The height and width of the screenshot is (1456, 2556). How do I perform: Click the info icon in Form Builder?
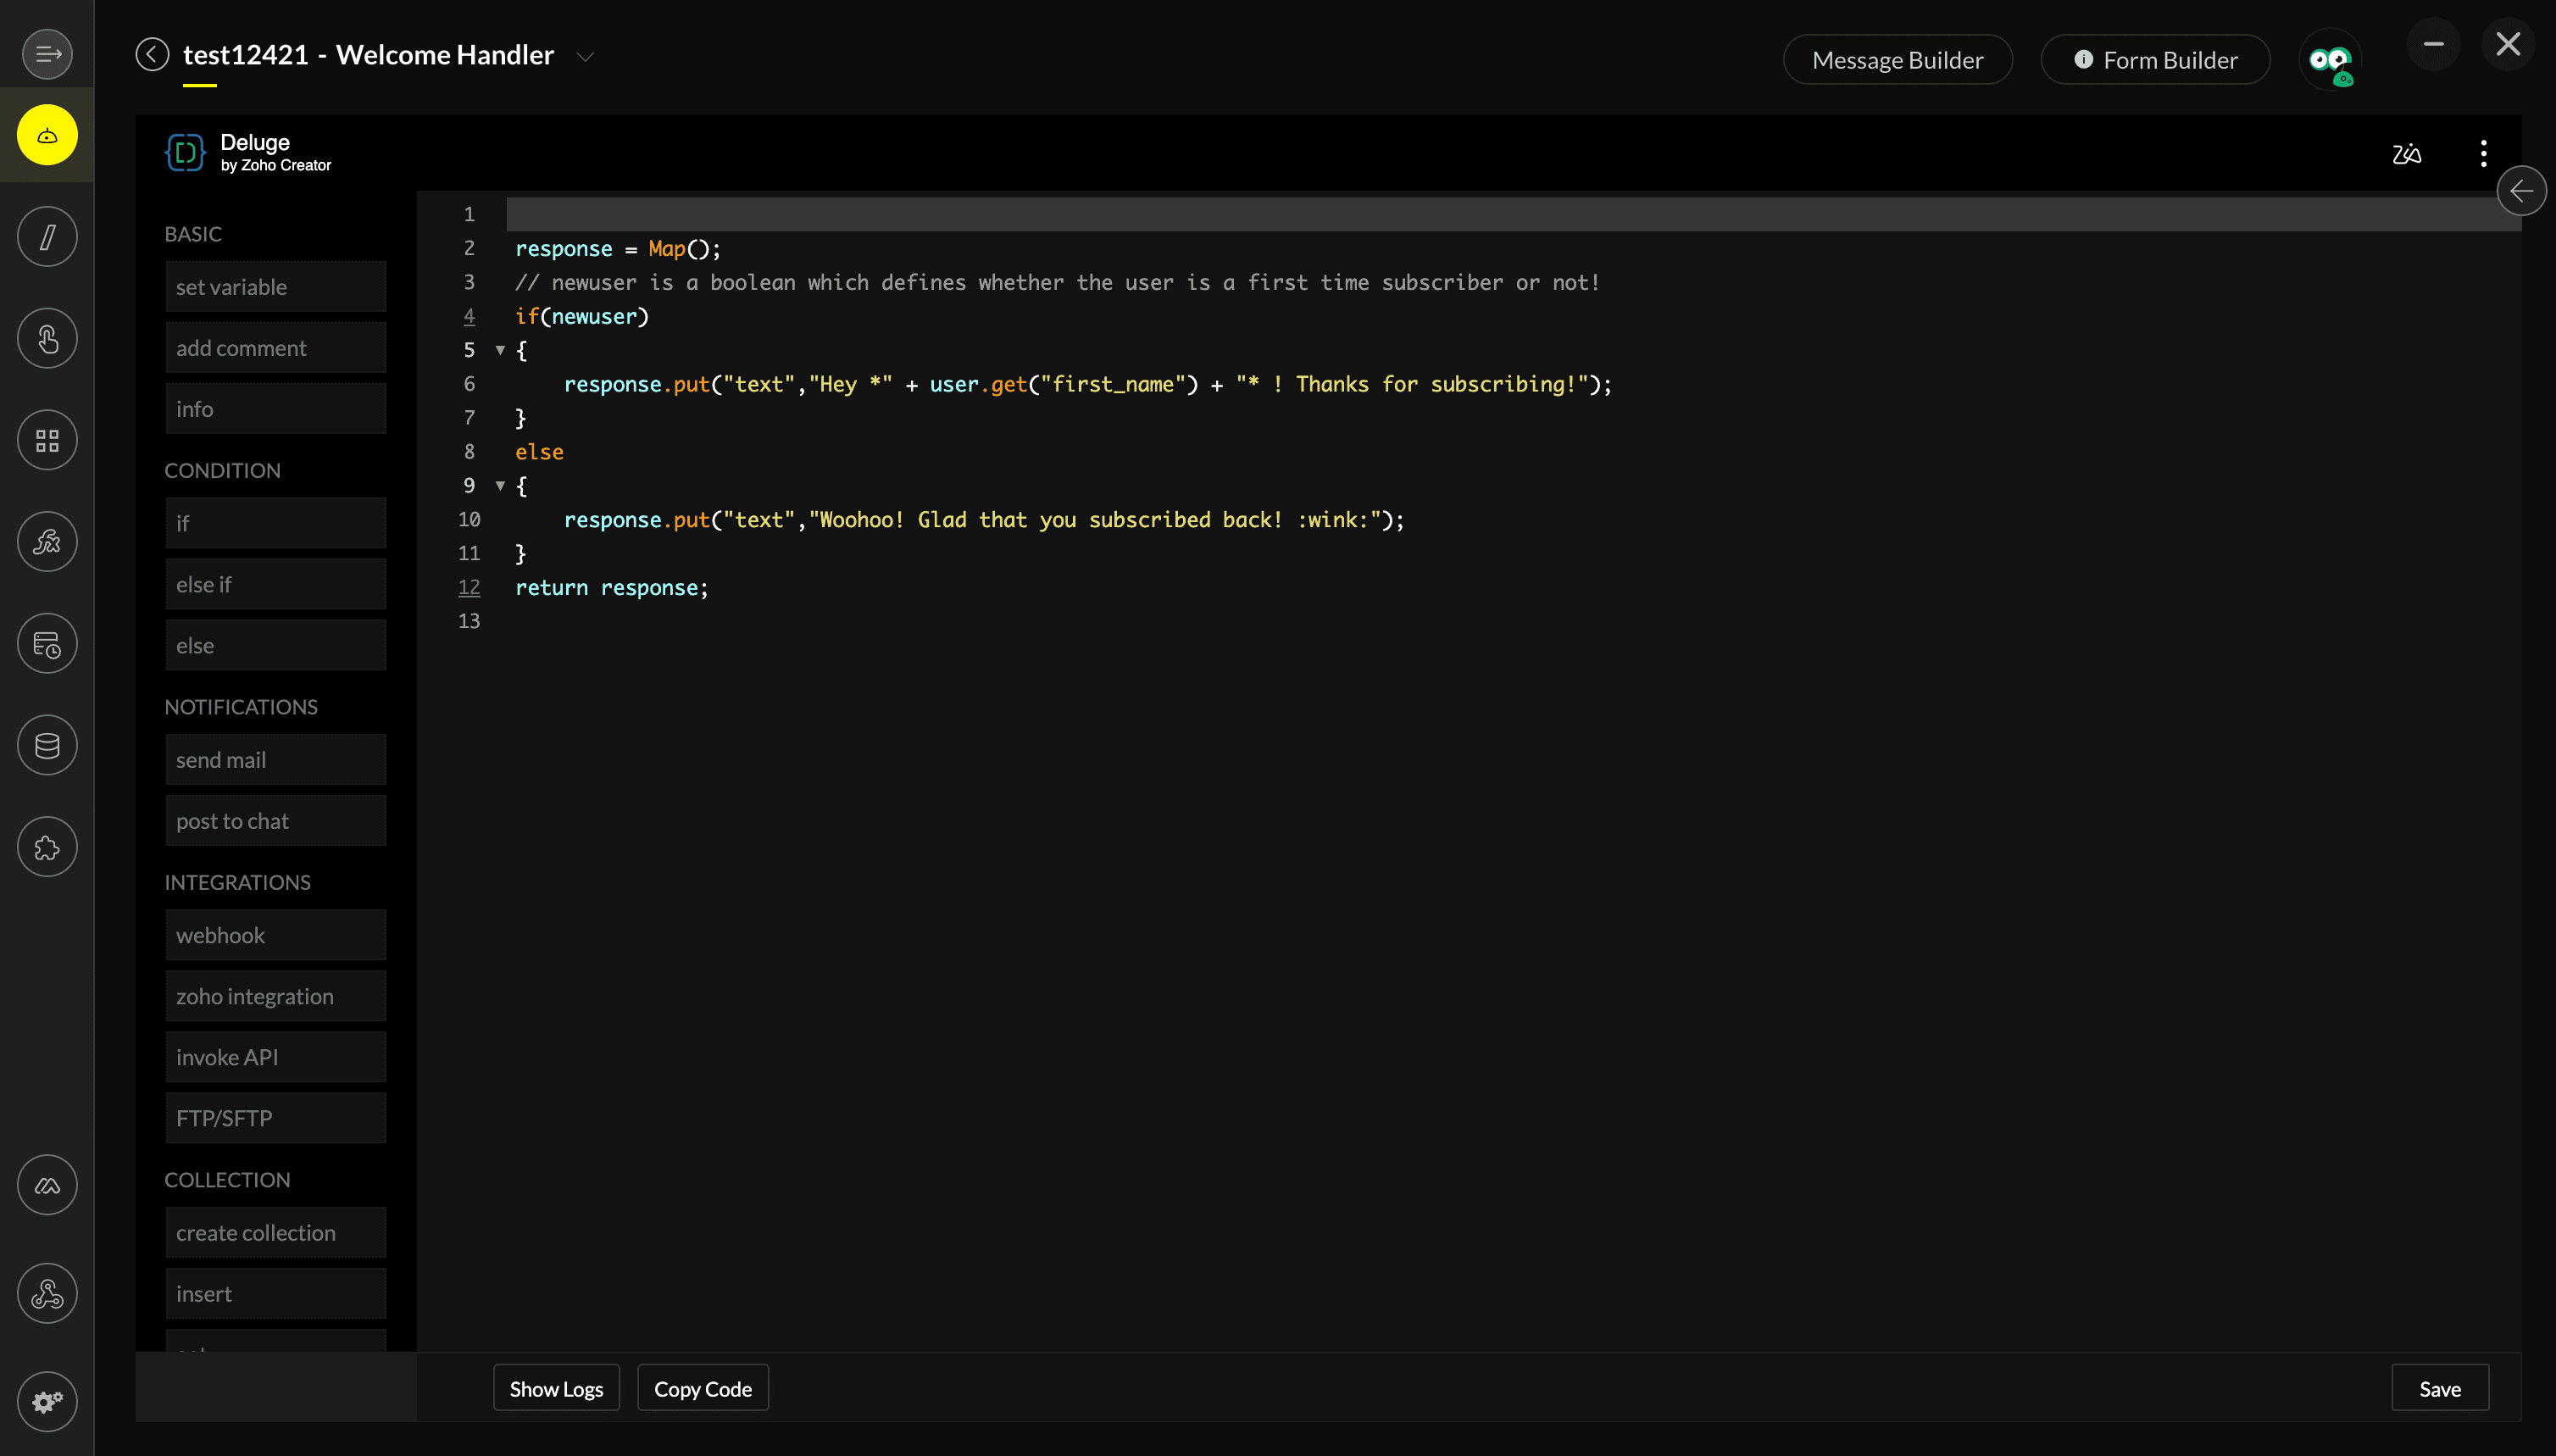(x=2083, y=60)
